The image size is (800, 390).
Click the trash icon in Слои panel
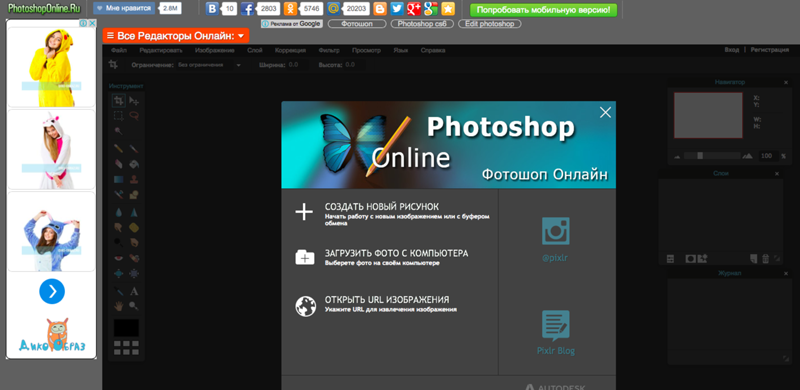click(x=765, y=258)
